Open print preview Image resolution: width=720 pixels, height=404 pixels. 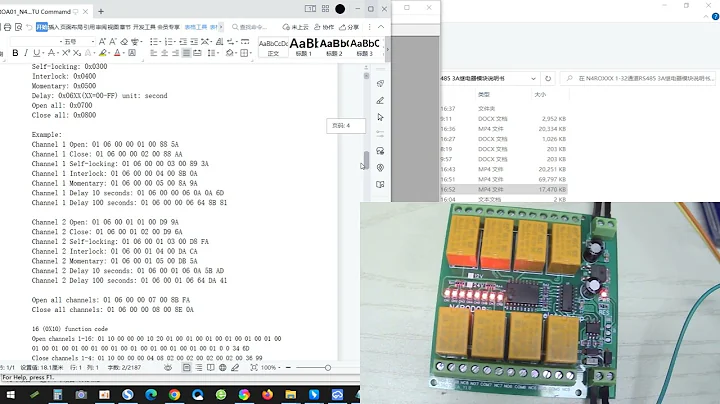point(18,27)
